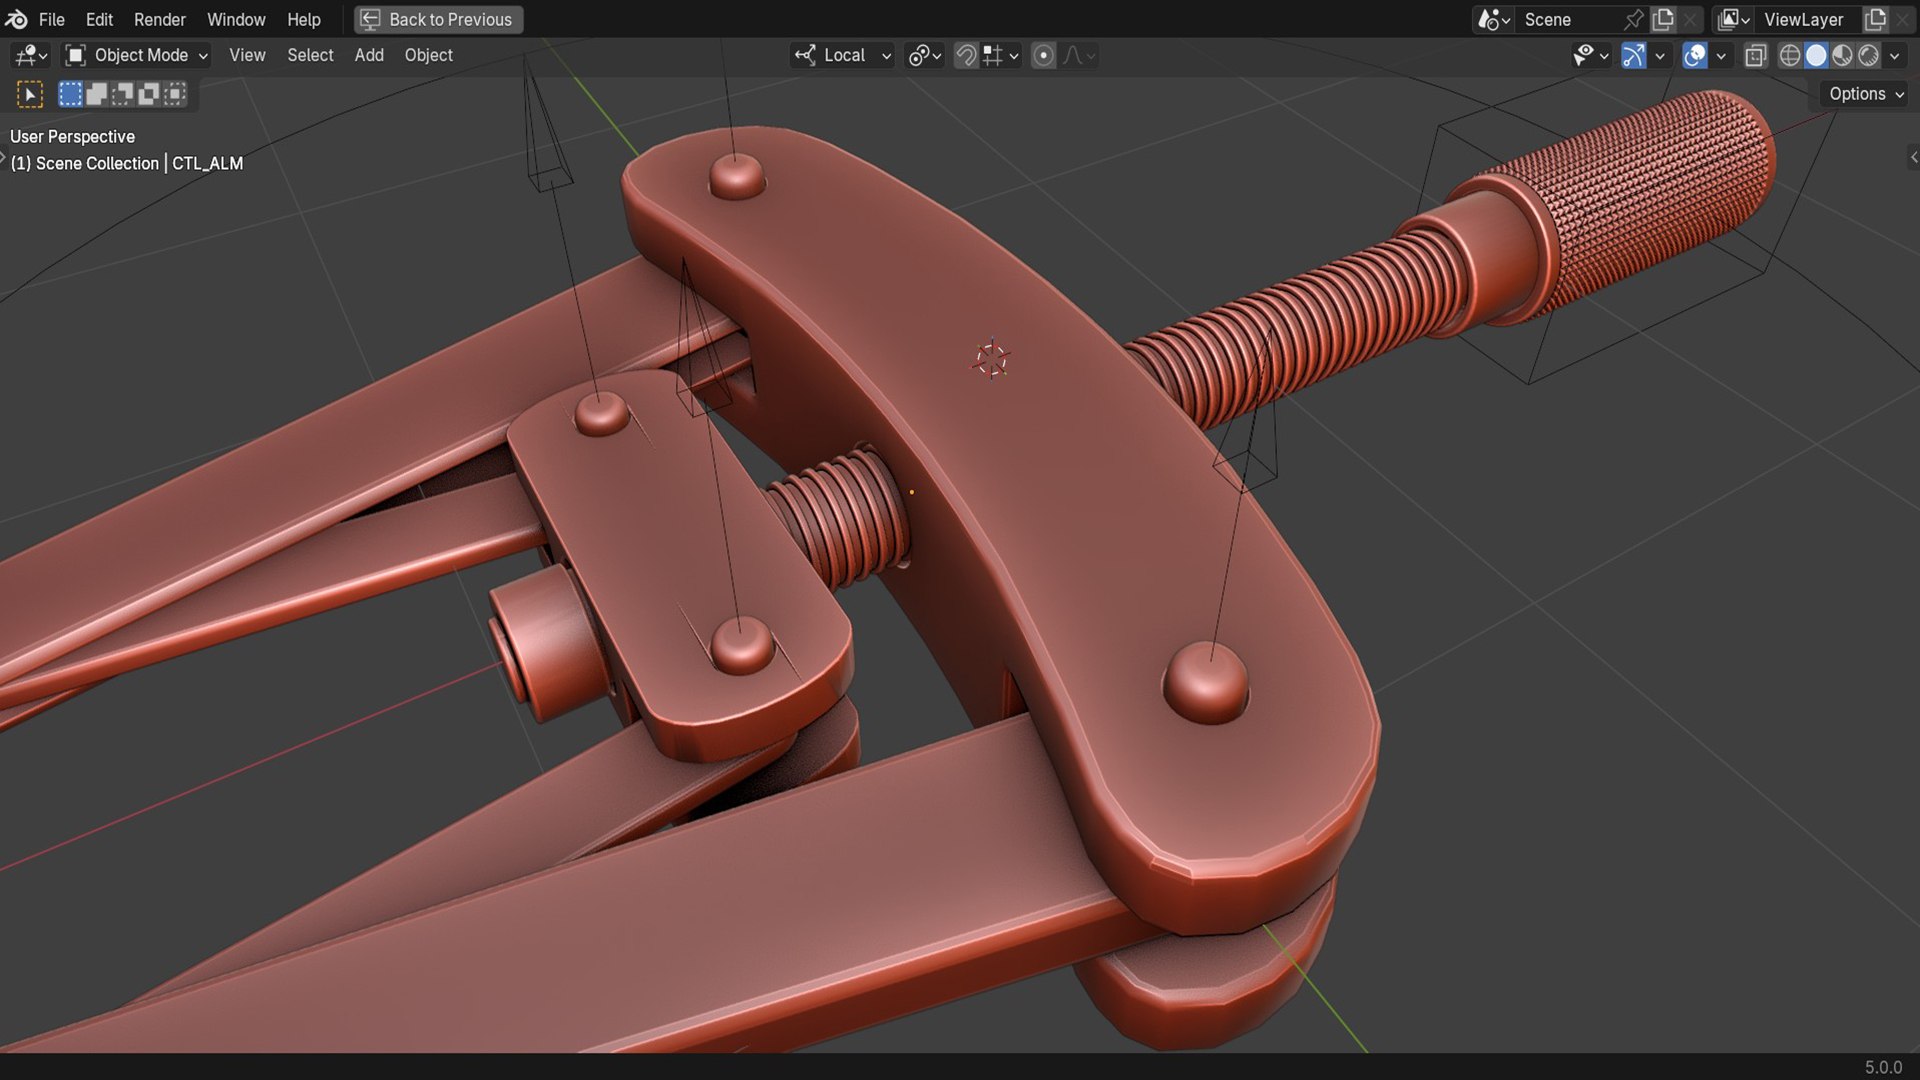Screen dimensions: 1920x1080
Task: Open the proportional editing falloff dropdown
Action: click(x=1078, y=55)
